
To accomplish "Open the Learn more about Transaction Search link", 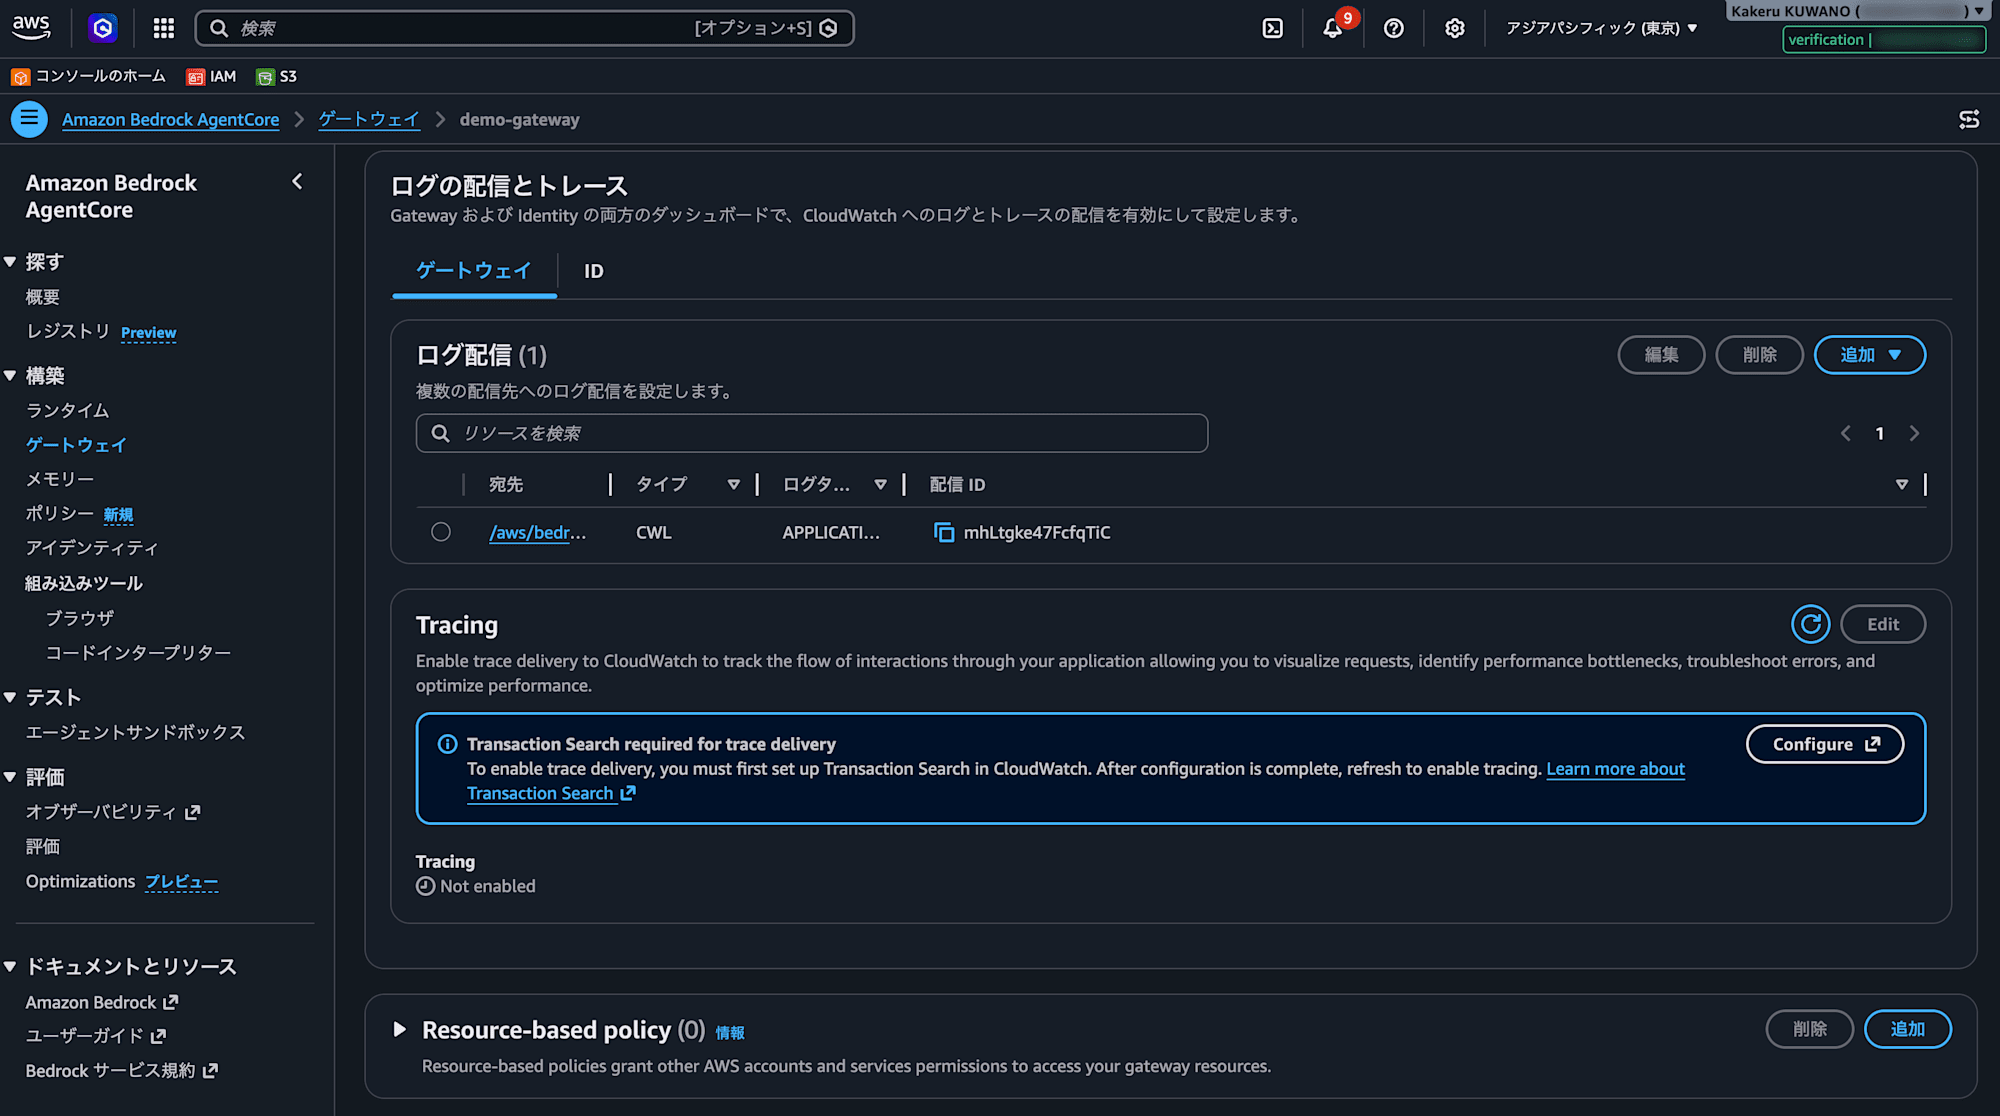I will pos(1616,769).
